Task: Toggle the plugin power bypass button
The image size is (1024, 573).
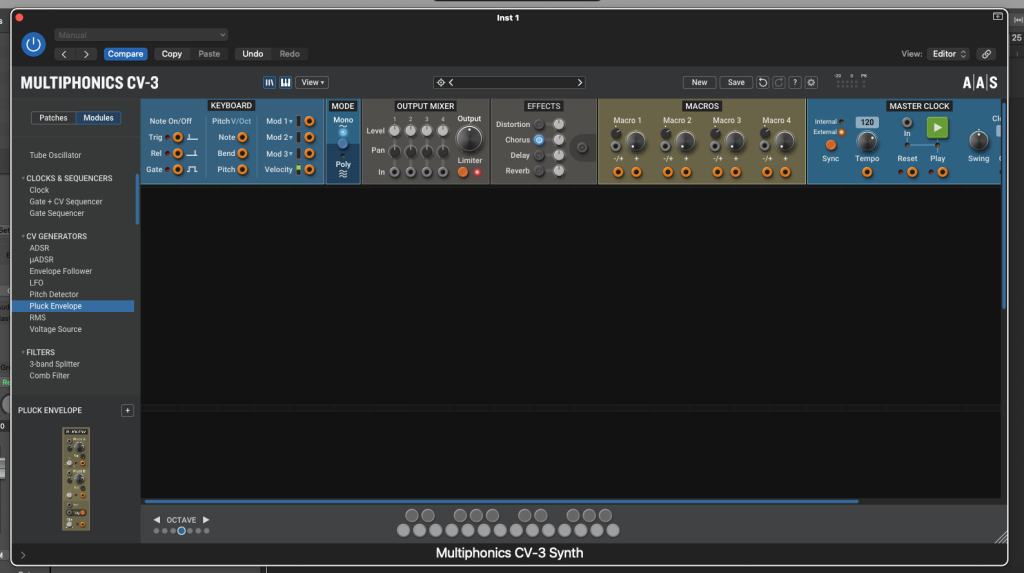Action: coord(34,44)
